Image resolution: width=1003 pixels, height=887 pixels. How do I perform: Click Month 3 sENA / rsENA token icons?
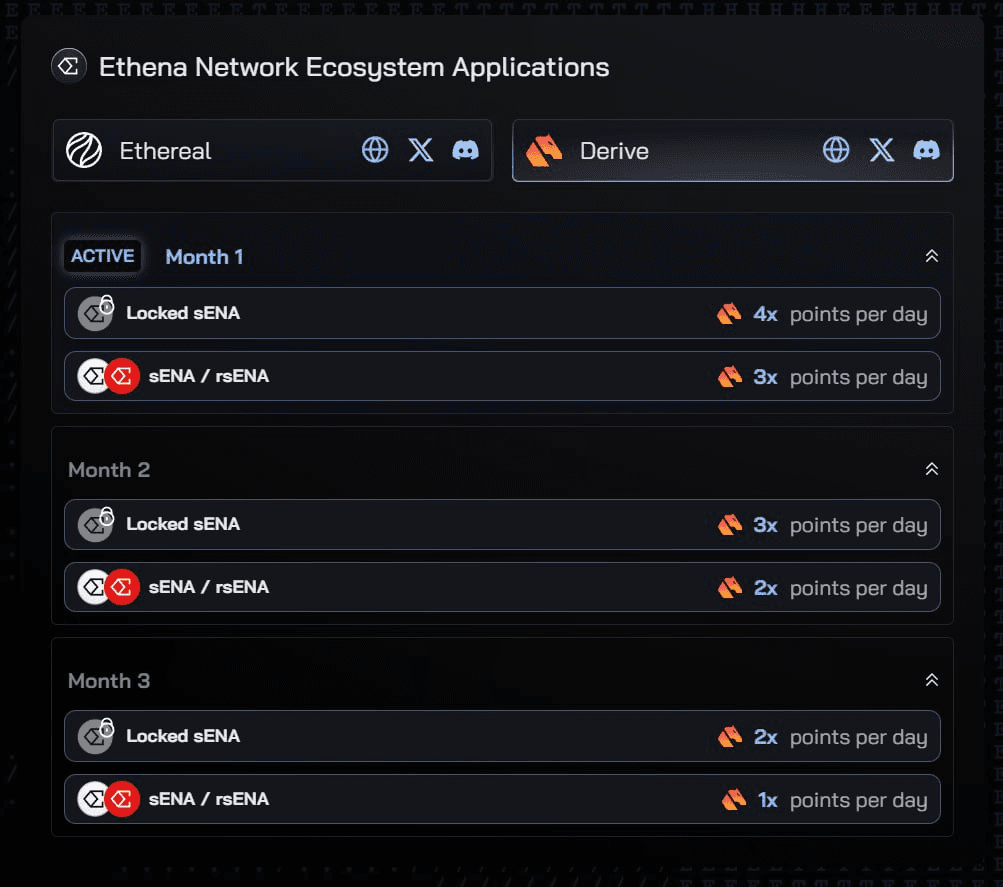click(x=109, y=799)
